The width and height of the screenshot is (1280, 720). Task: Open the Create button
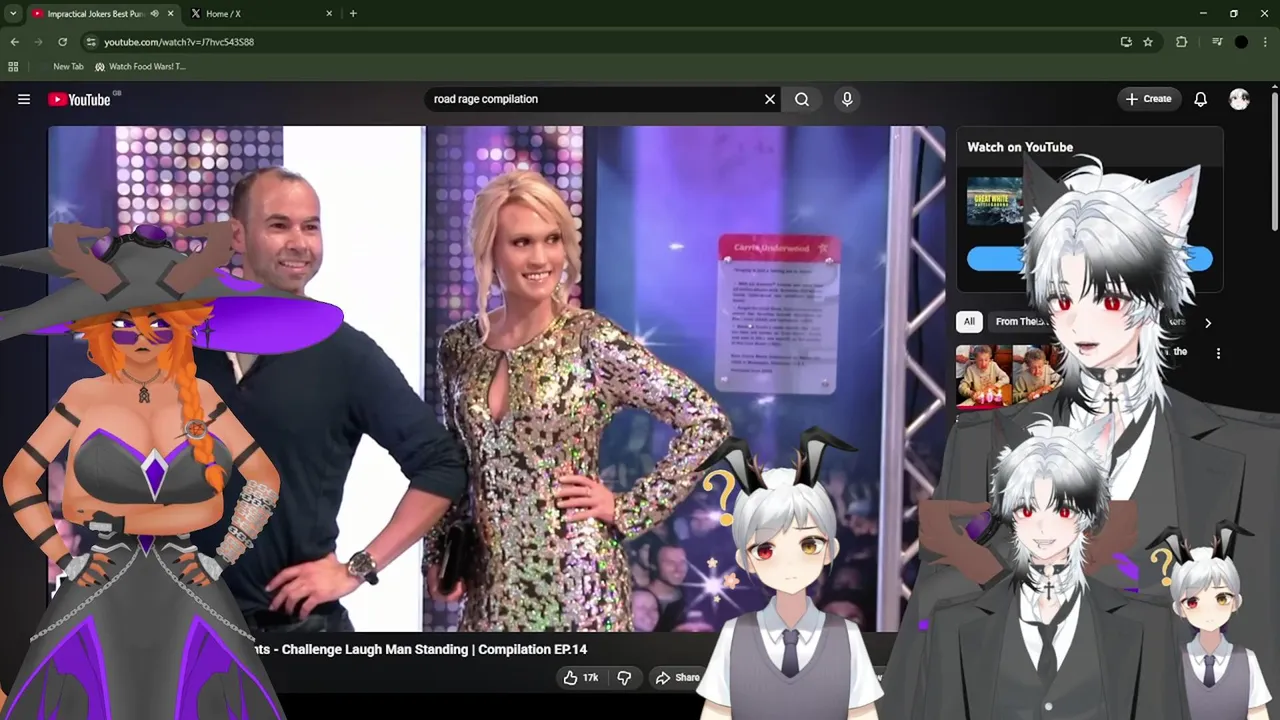tap(1148, 99)
